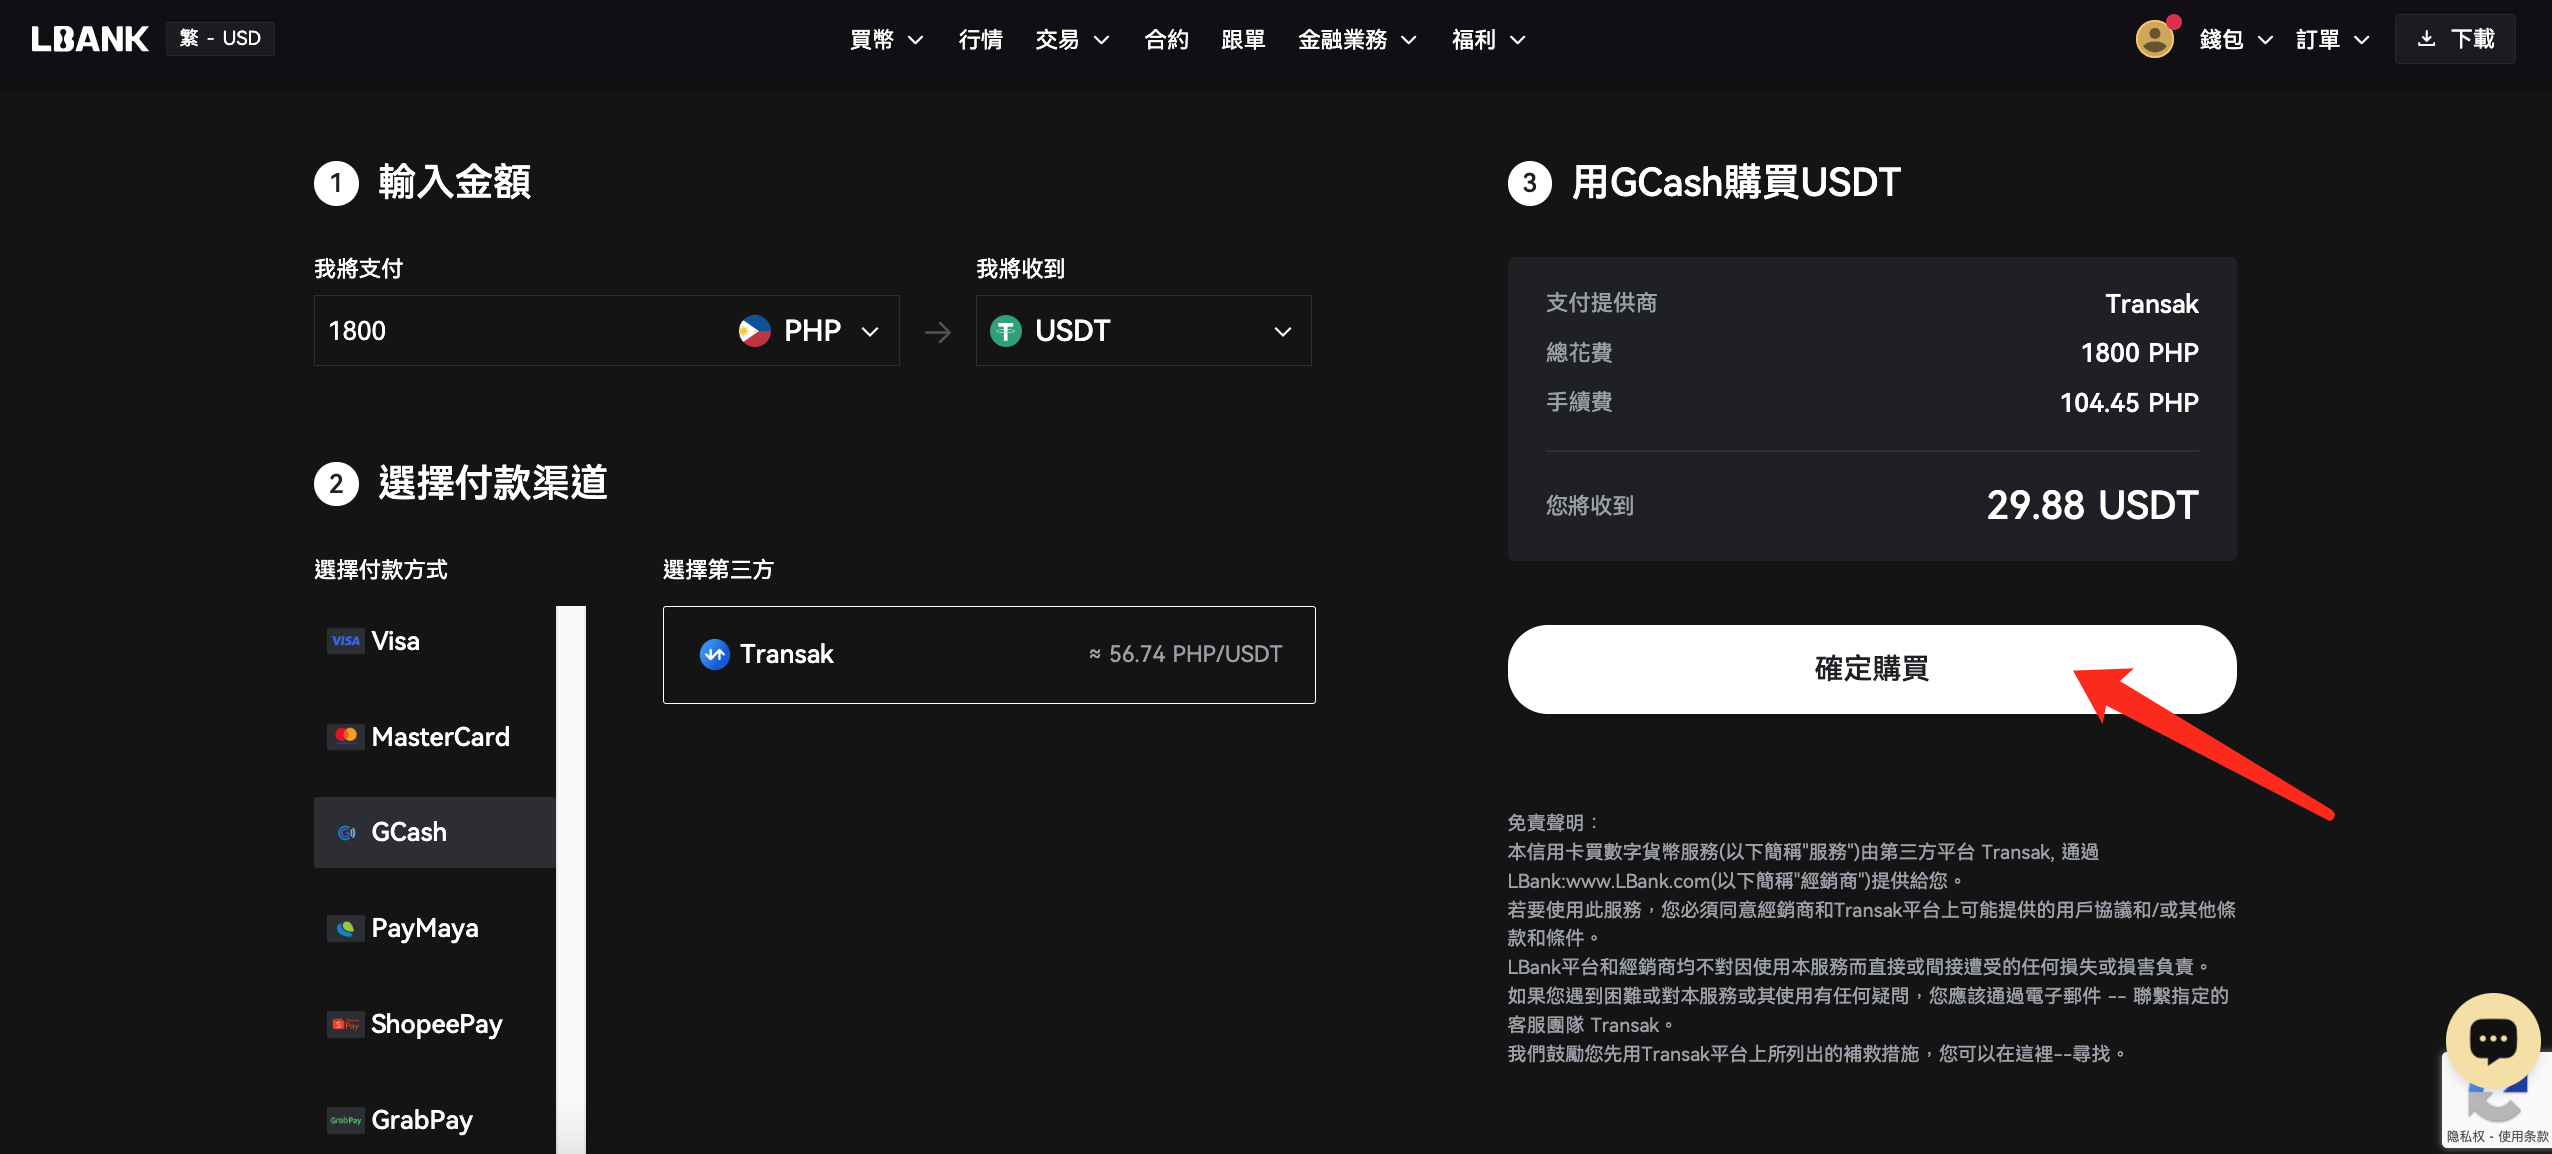Go to the 行情 markets page
The image size is (2552, 1154).
(x=980, y=39)
